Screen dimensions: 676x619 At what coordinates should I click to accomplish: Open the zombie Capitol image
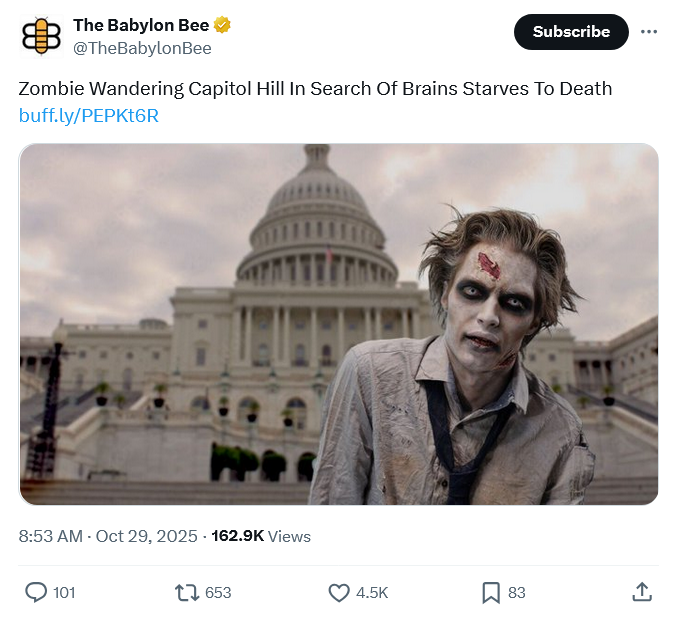pos(339,324)
